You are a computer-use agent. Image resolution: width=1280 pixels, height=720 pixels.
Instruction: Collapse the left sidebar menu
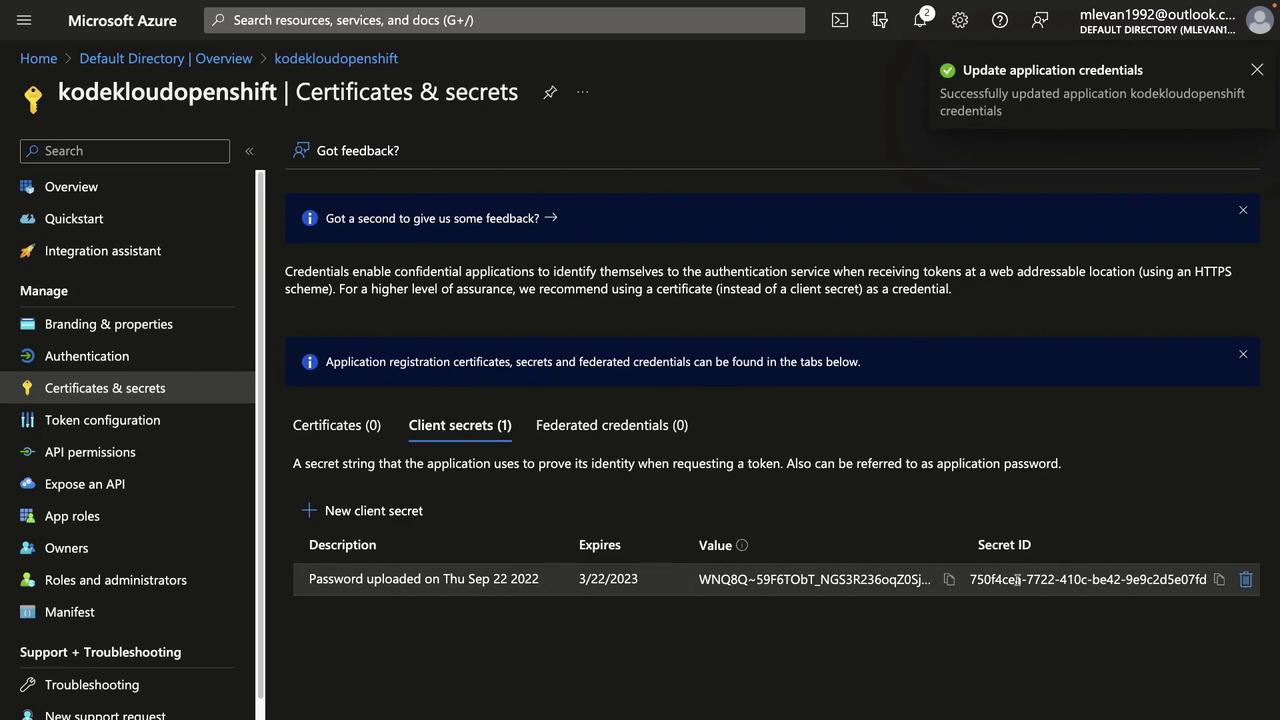249,151
